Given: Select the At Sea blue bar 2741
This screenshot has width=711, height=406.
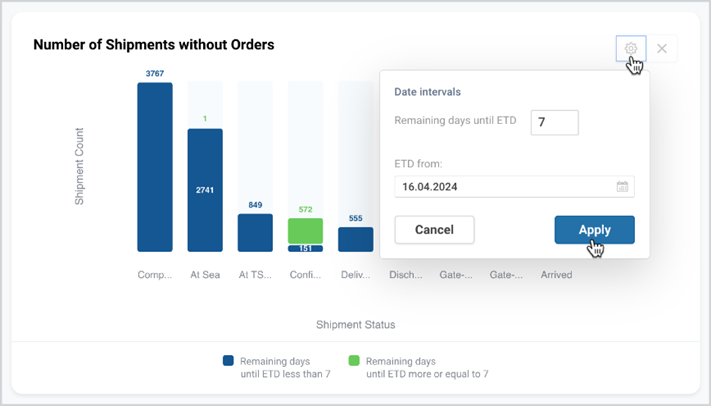Looking at the screenshot, I should [205, 190].
